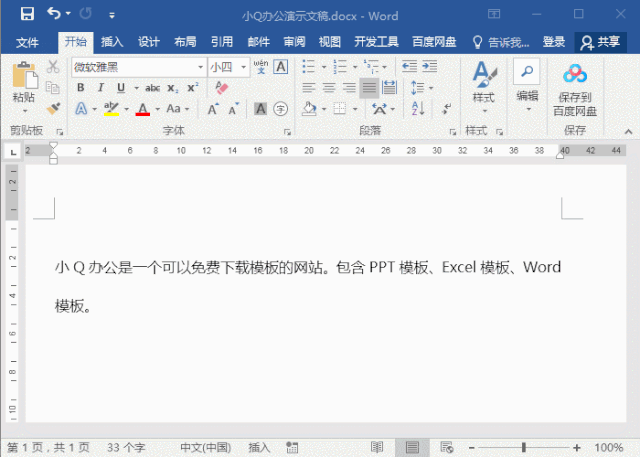Open the font dialog launcher
The image size is (640, 457).
287,132
